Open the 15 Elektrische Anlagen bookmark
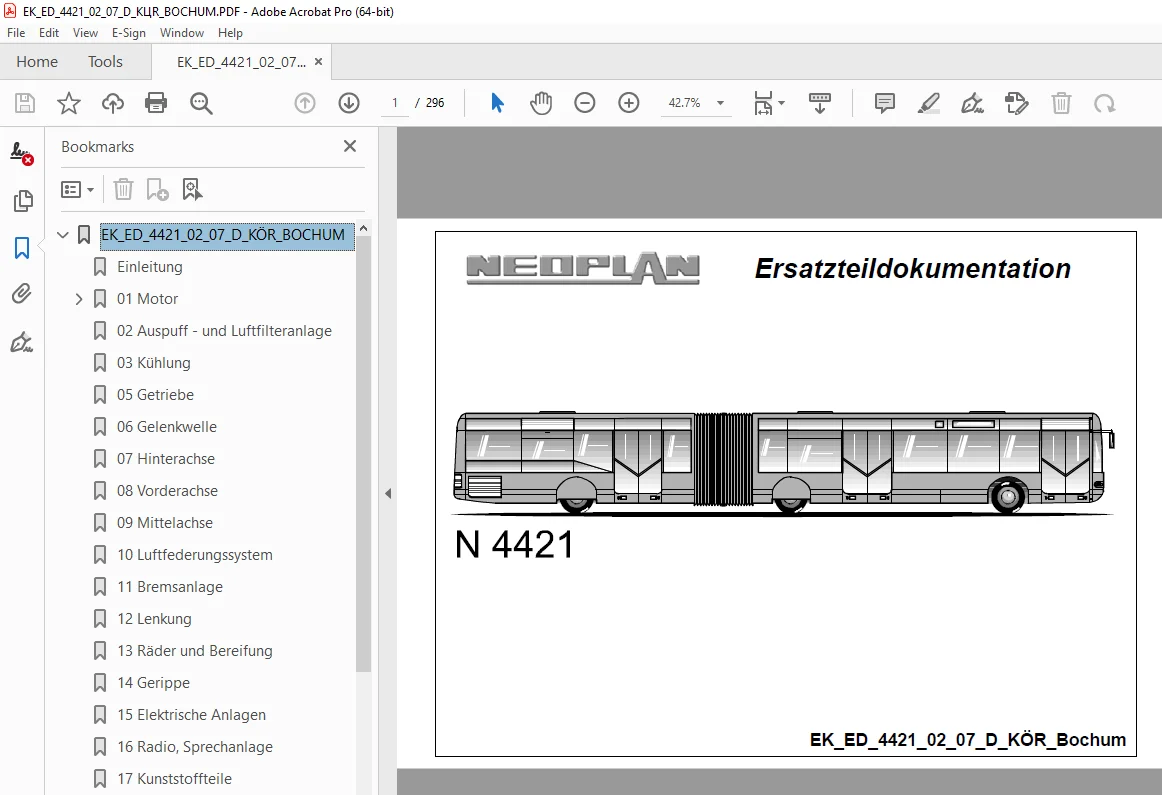Viewport: 1162px width, 795px height. [191, 715]
